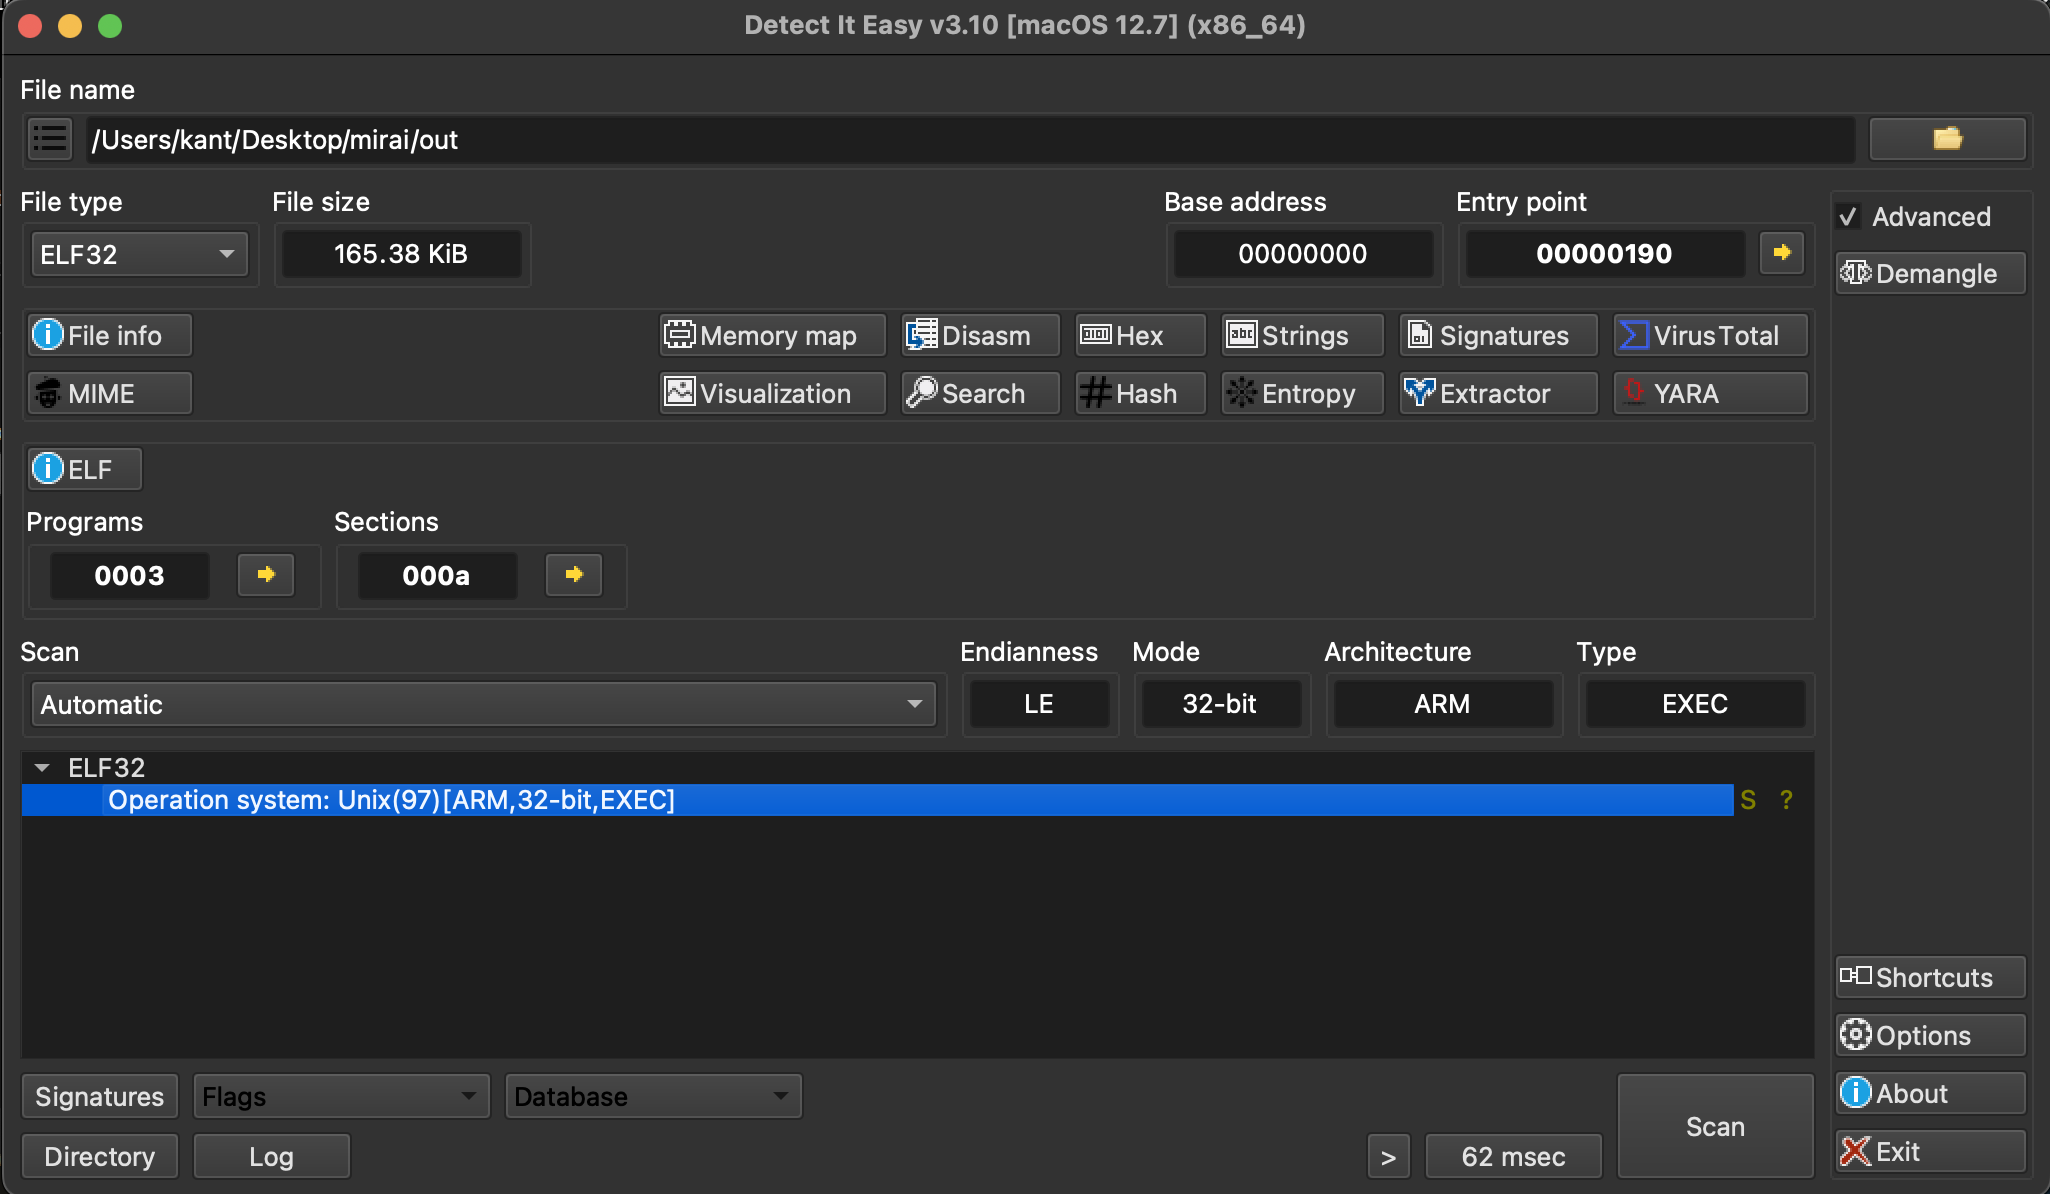Open the Flags dropdown
This screenshot has height=1194, width=2050.
341,1096
